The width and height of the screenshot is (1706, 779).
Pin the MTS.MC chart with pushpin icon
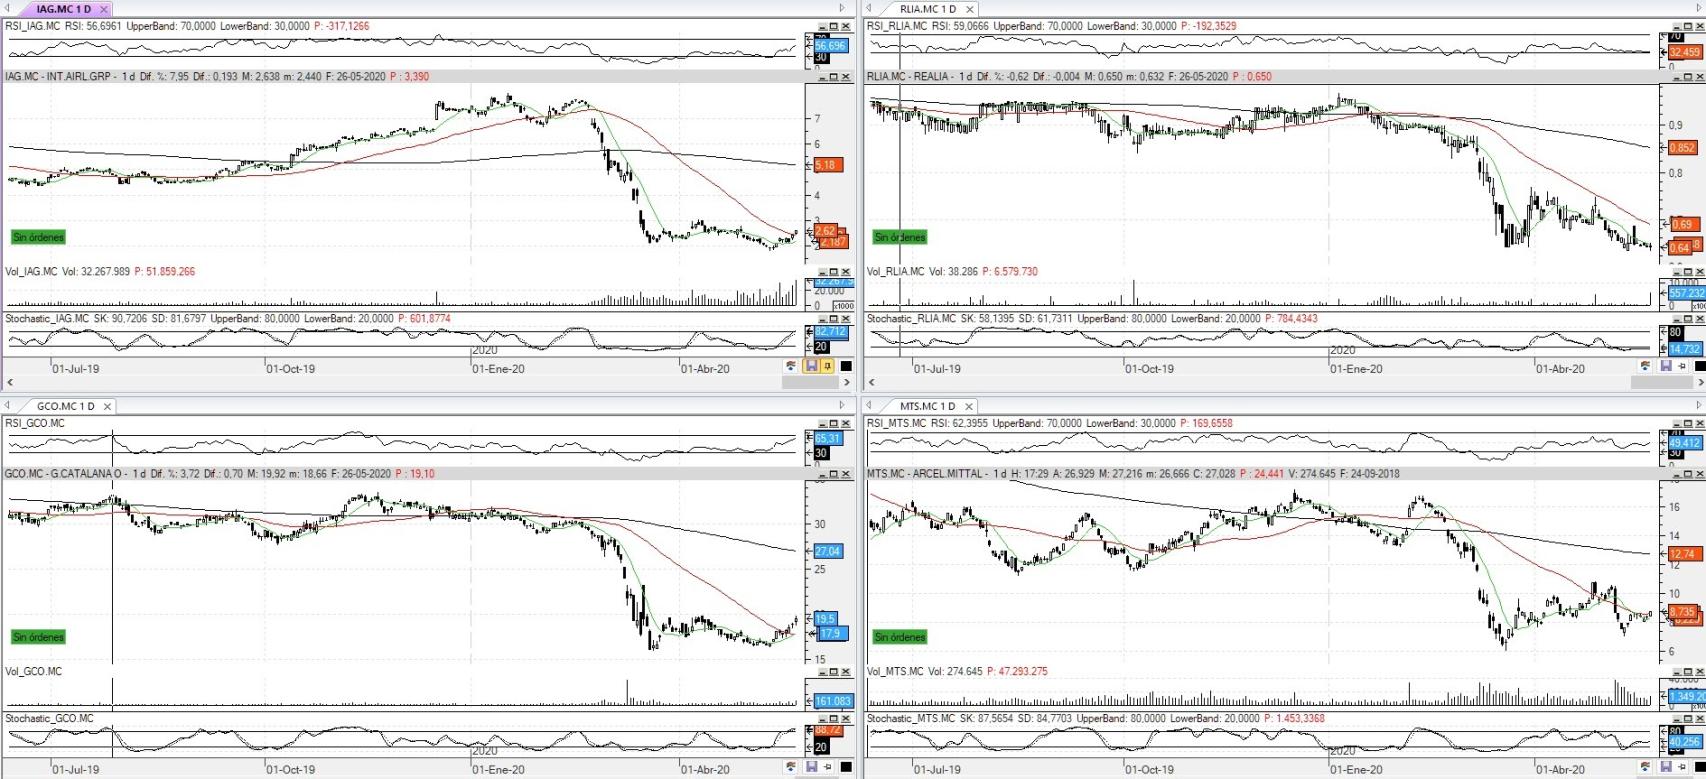[x=1682, y=766]
